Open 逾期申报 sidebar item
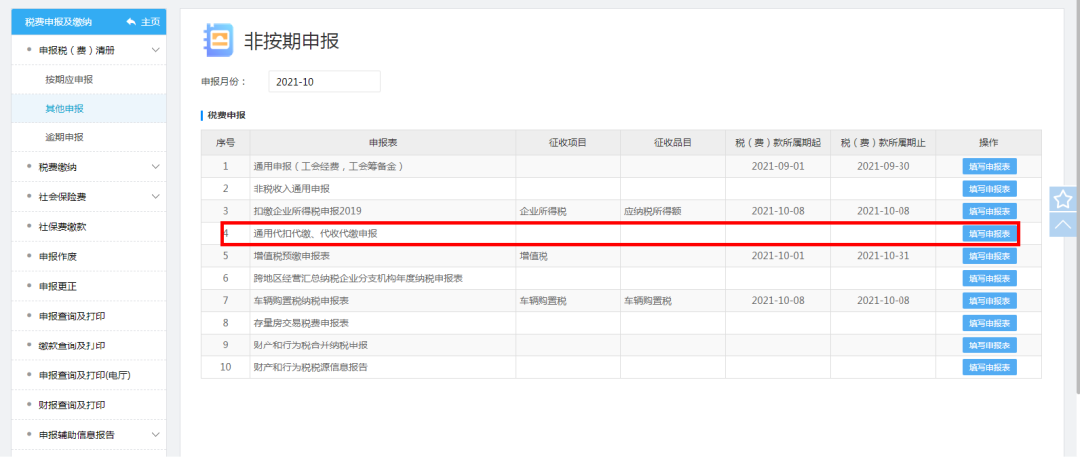This screenshot has width=1080, height=458. 65,138
